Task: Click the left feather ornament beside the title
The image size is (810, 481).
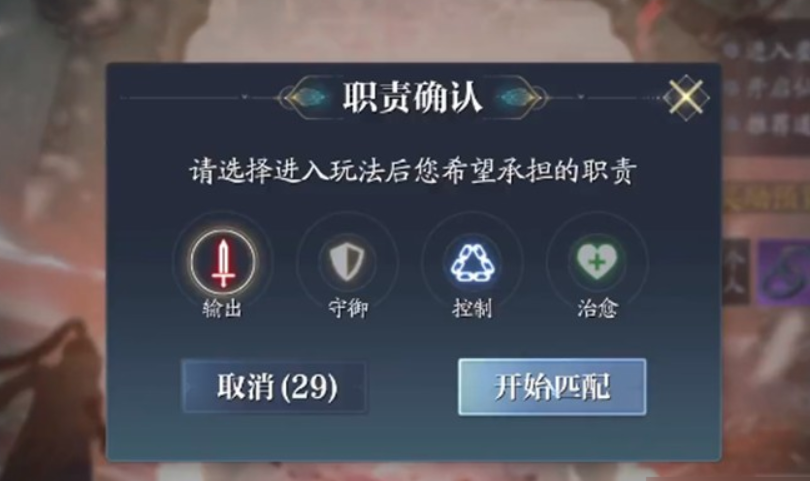Action: pos(308,97)
